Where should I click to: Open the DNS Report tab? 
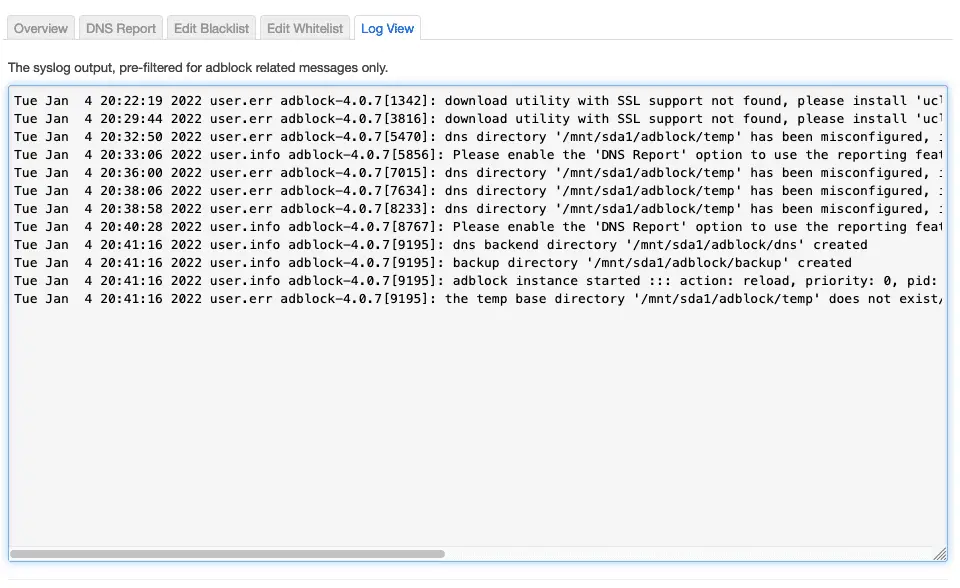(121, 28)
